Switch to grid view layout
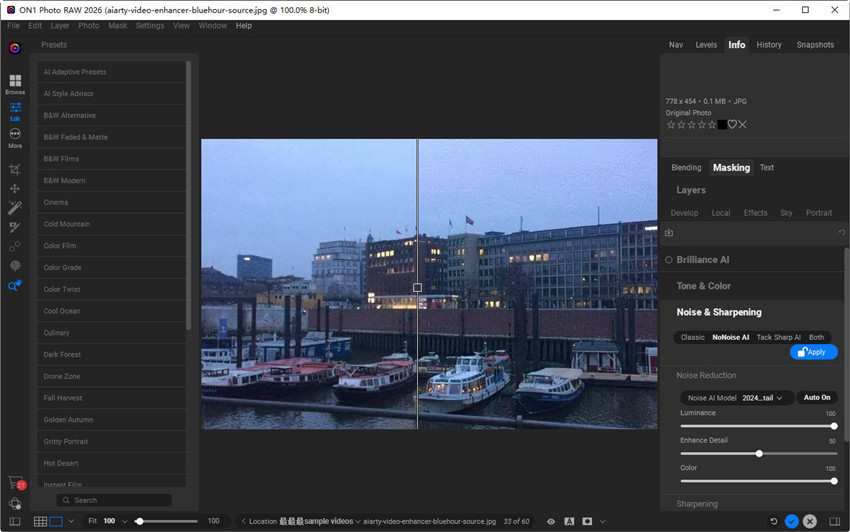The height and width of the screenshot is (532, 850). 40,522
